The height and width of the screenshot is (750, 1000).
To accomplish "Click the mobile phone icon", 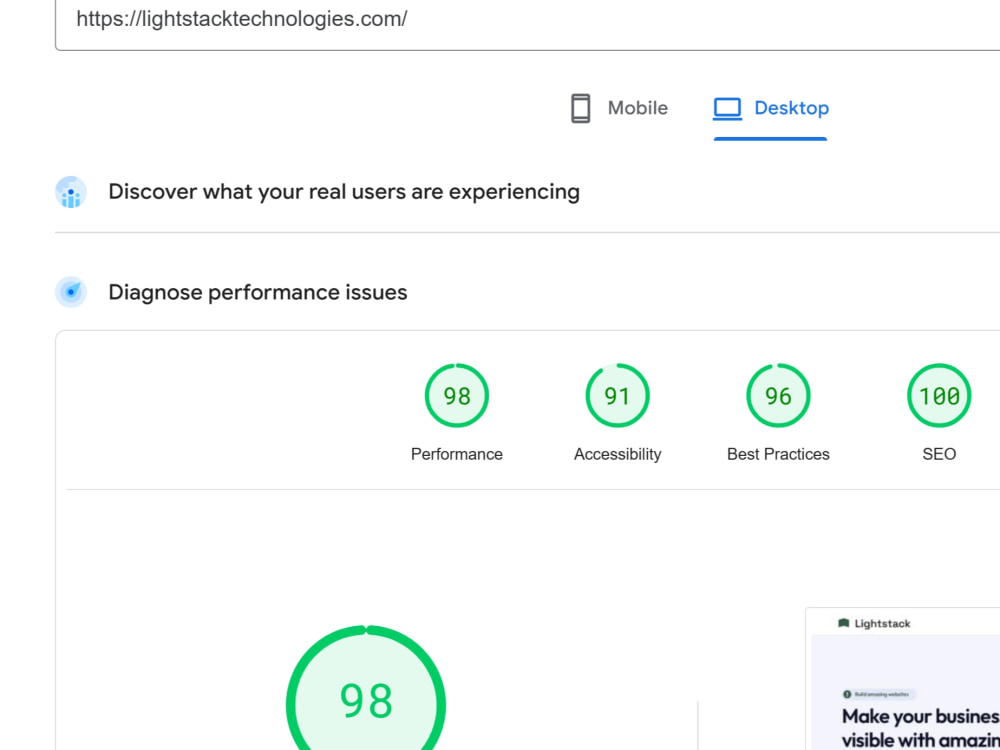I will [580, 108].
